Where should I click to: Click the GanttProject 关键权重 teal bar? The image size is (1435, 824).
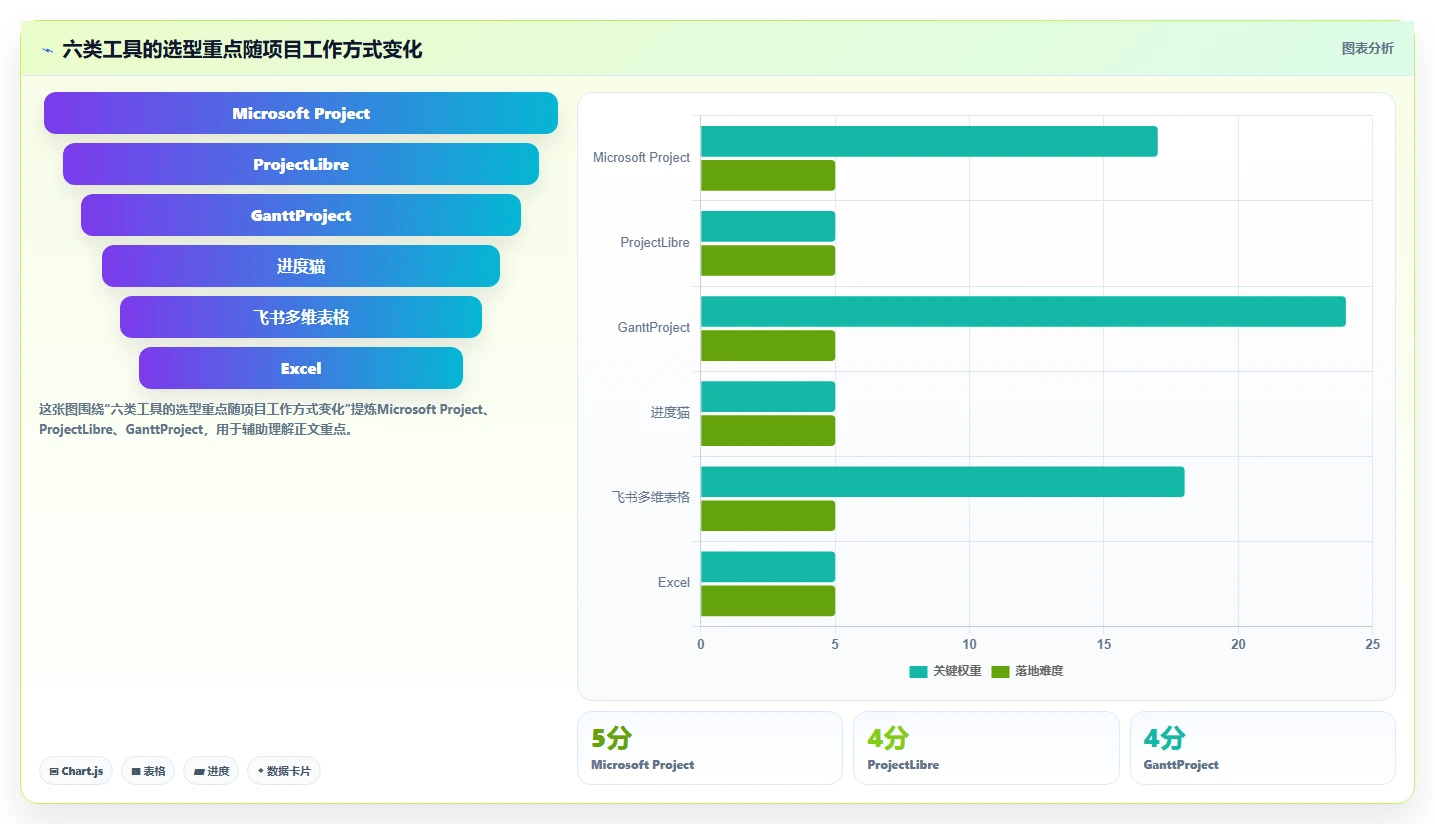tap(1023, 311)
